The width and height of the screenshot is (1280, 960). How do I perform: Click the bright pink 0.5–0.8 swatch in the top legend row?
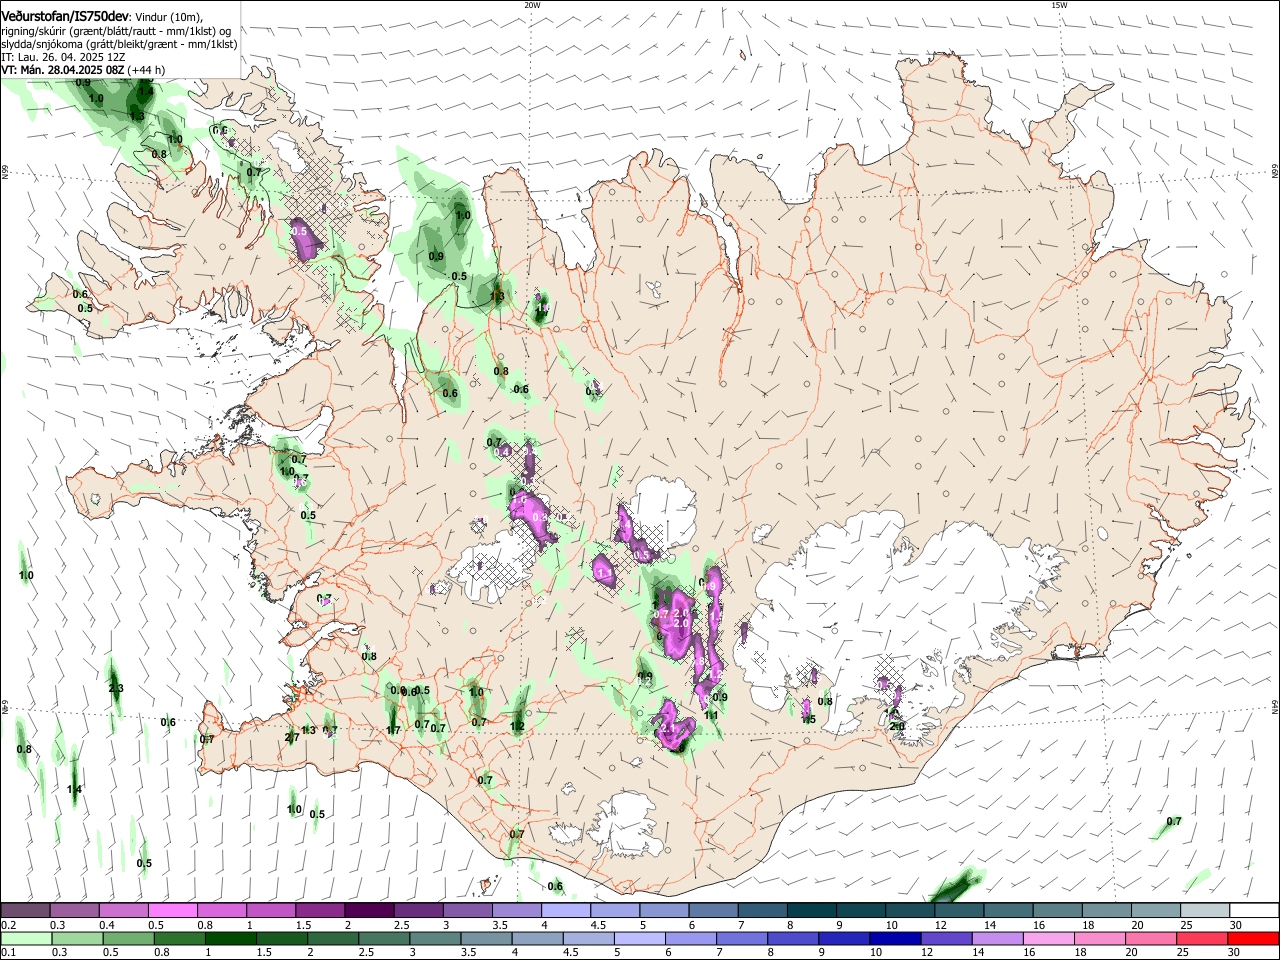173,911
